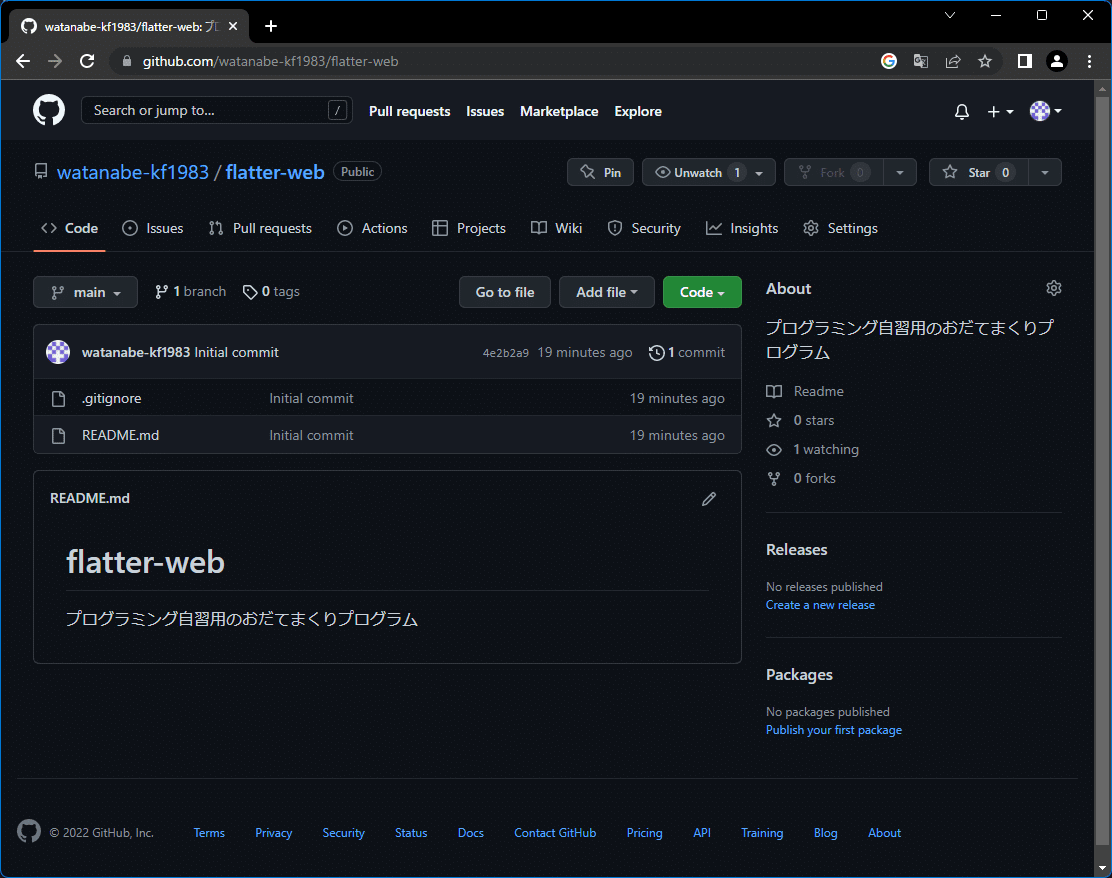Click the page vertical scrollbar down arrow

coord(1102,868)
